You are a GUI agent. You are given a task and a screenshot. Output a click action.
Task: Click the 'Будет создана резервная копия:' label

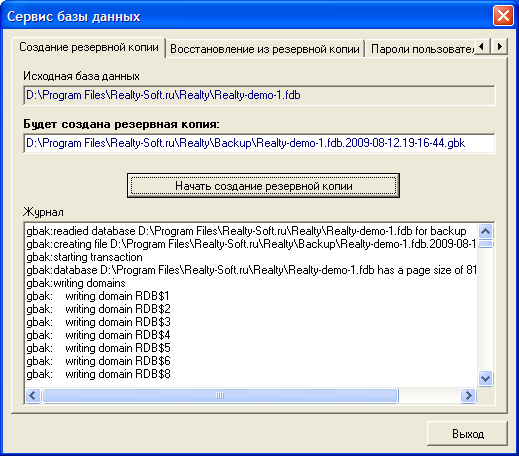(x=121, y=124)
